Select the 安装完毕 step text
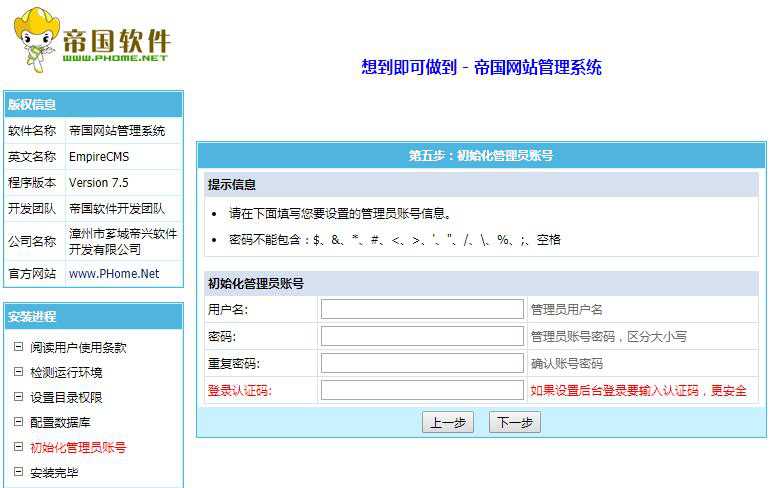Screen dimensions: 770x488 click(54, 473)
